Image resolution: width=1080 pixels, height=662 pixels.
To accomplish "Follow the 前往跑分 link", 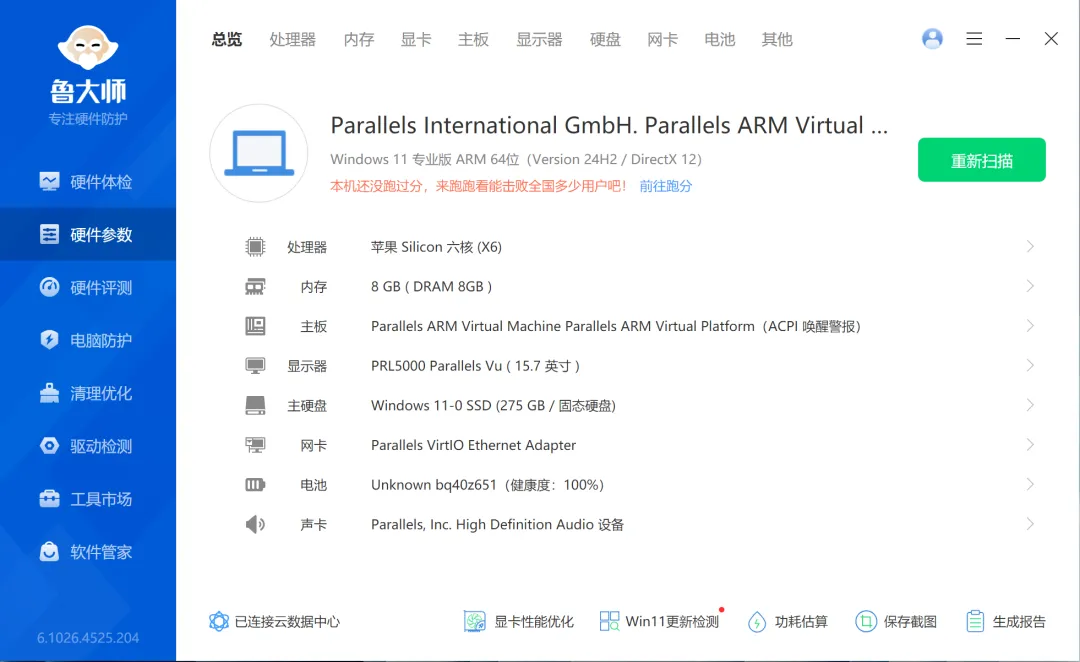I will point(665,186).
